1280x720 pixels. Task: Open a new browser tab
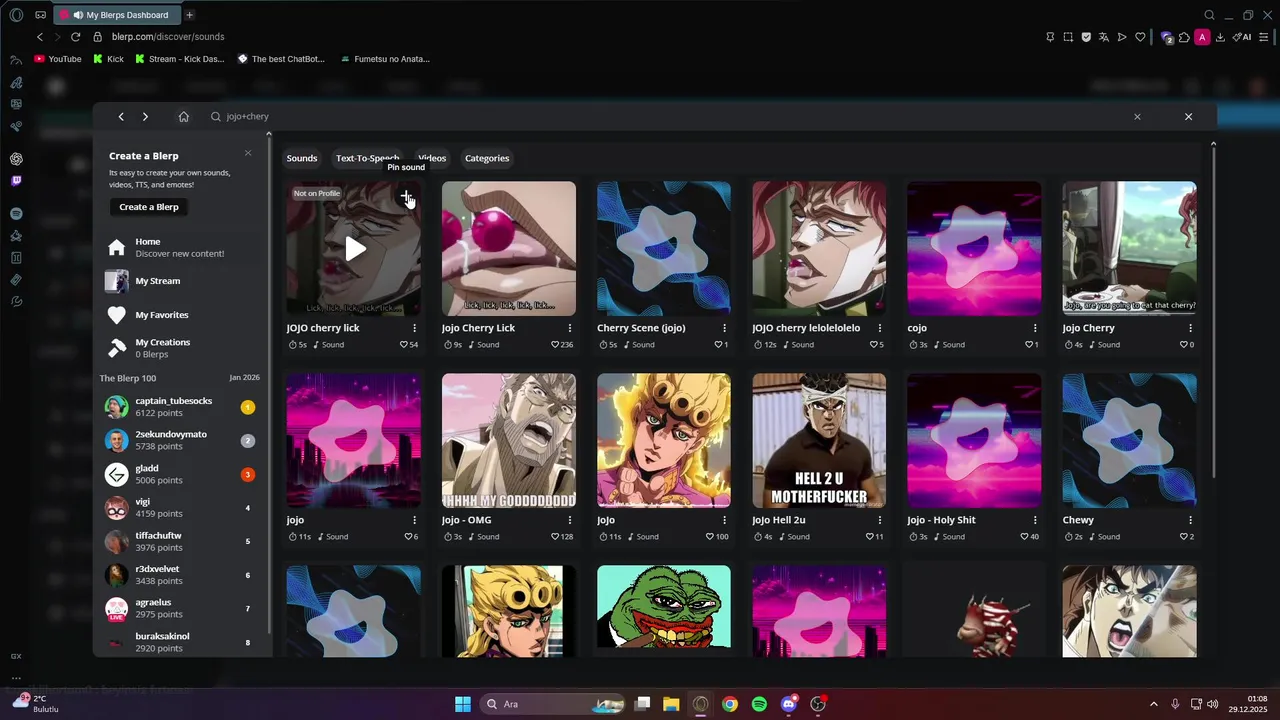click(x=190, y=15)
